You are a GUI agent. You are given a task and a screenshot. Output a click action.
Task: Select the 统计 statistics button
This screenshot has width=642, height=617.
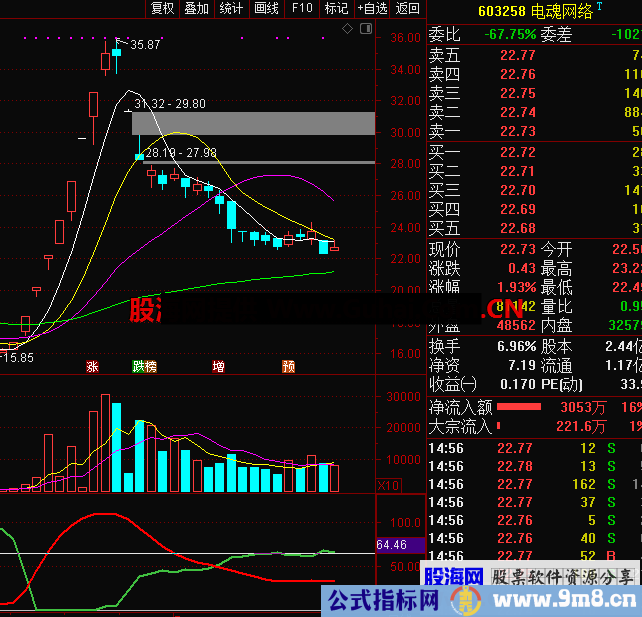pos(231,9)
